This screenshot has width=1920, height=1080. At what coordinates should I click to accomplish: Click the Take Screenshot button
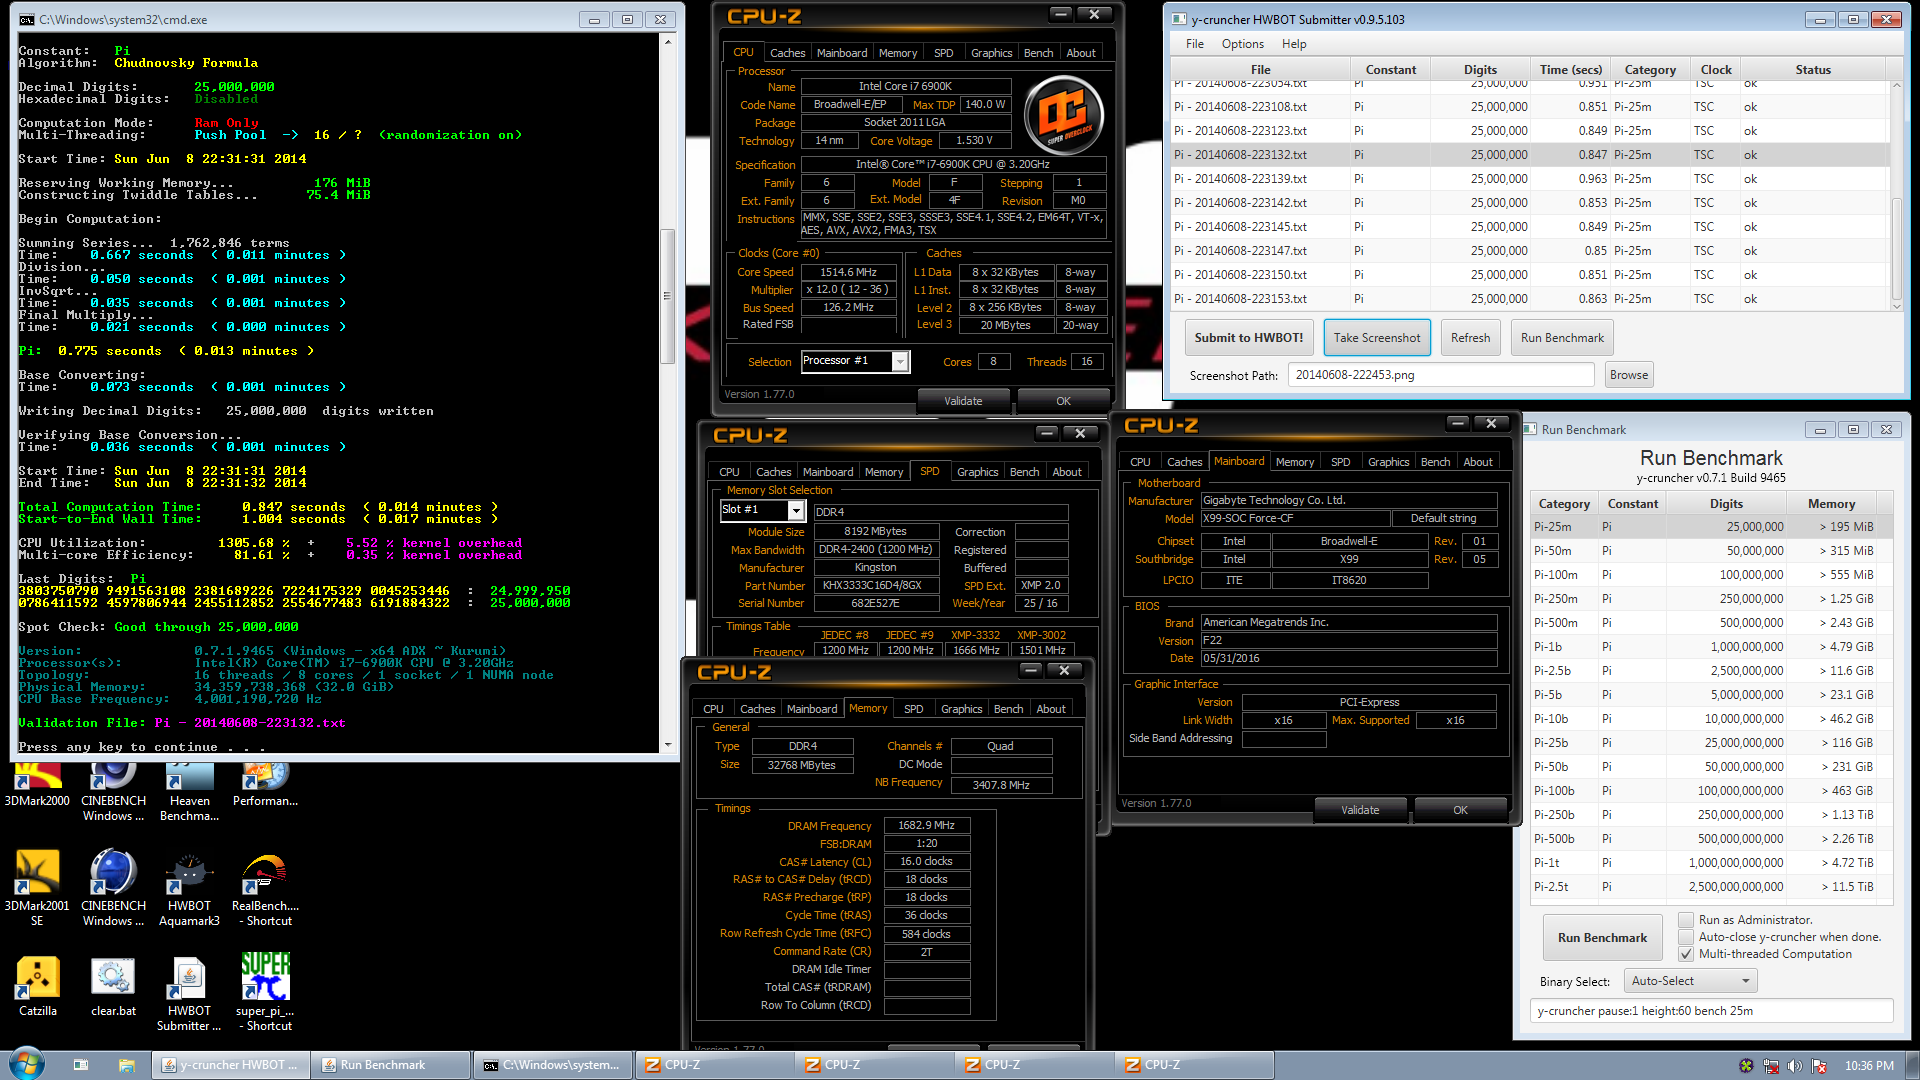tap(1376, 338)
